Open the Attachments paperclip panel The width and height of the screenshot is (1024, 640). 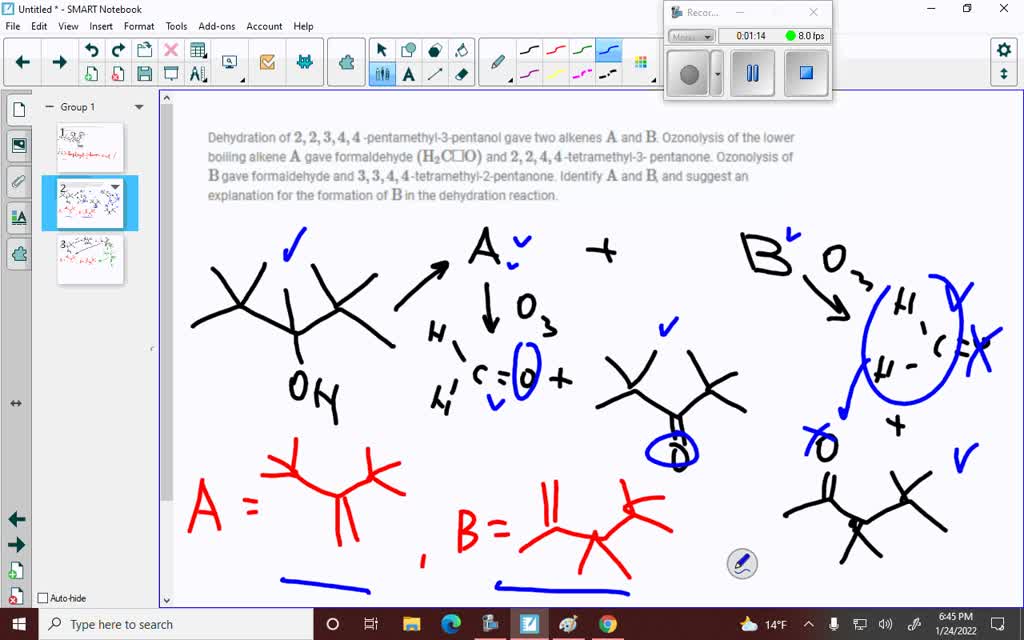(x=17, y=181)
